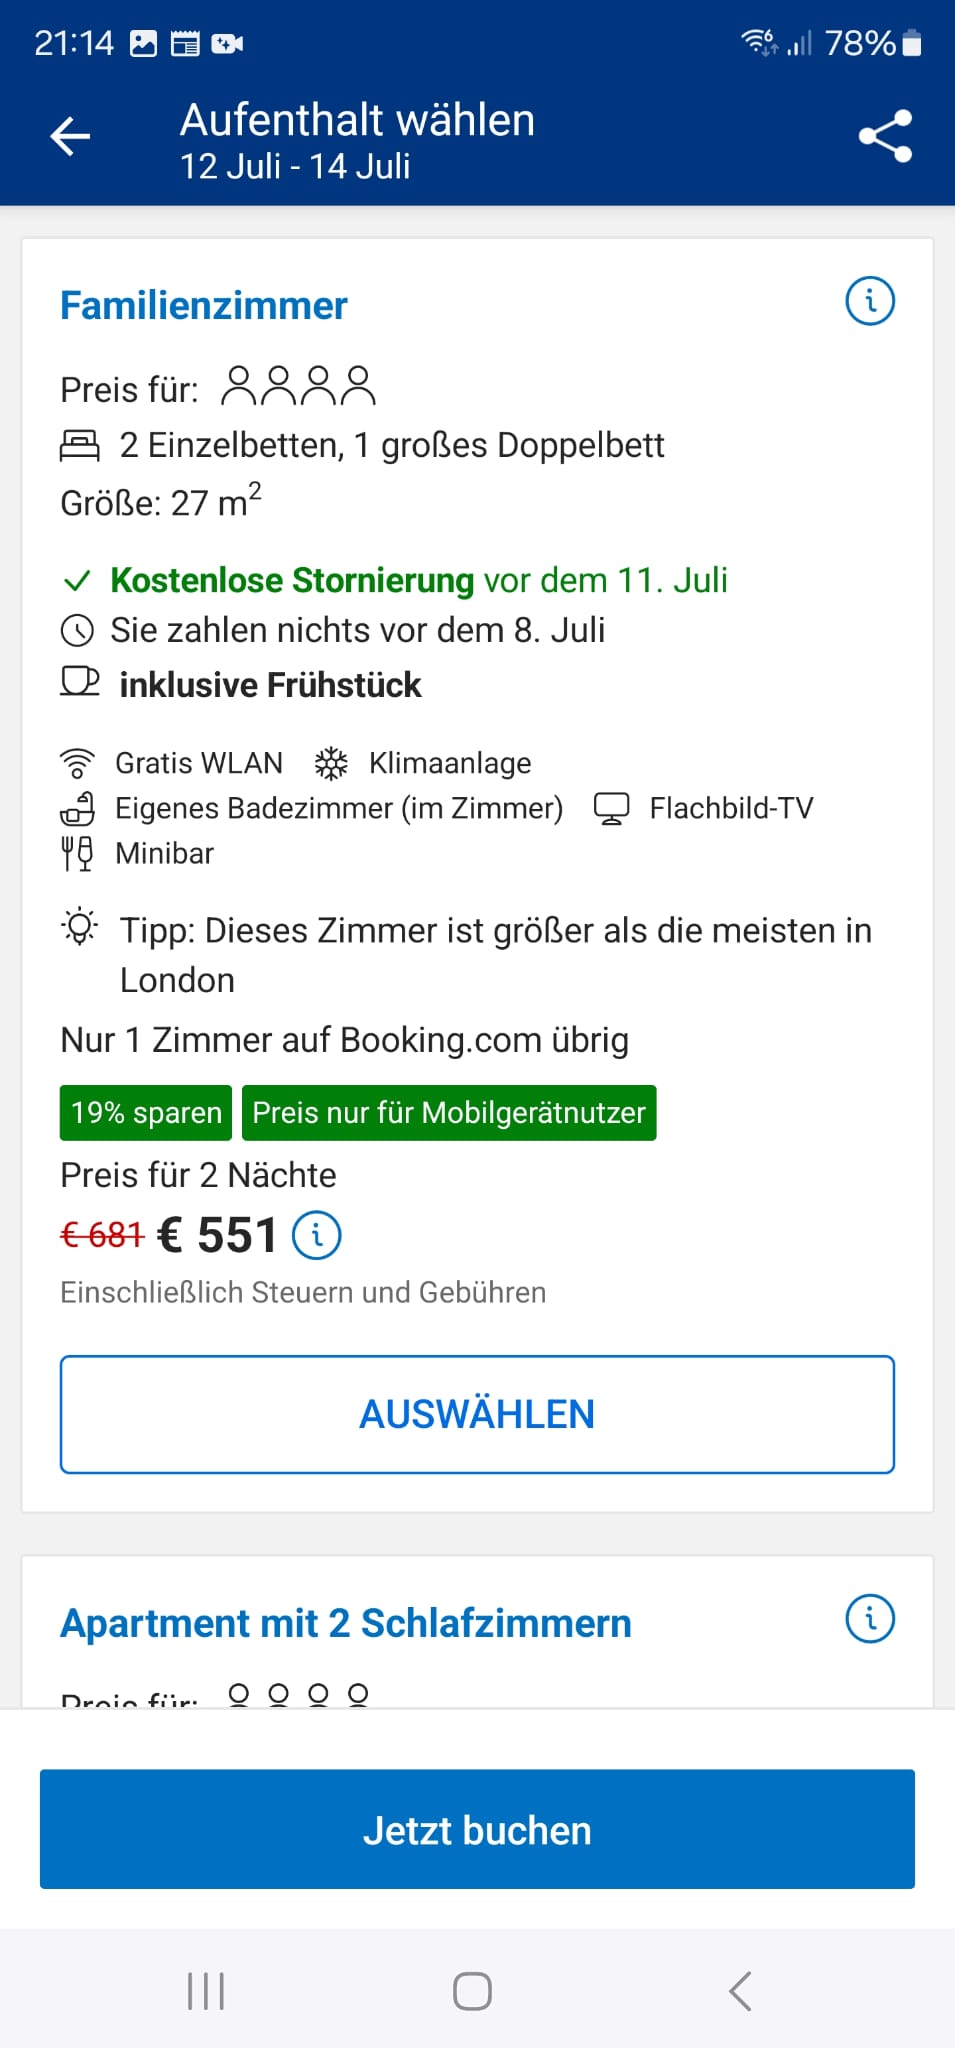Open Apartment mit 2 Schlafzimmern title

pos(346,1624)
